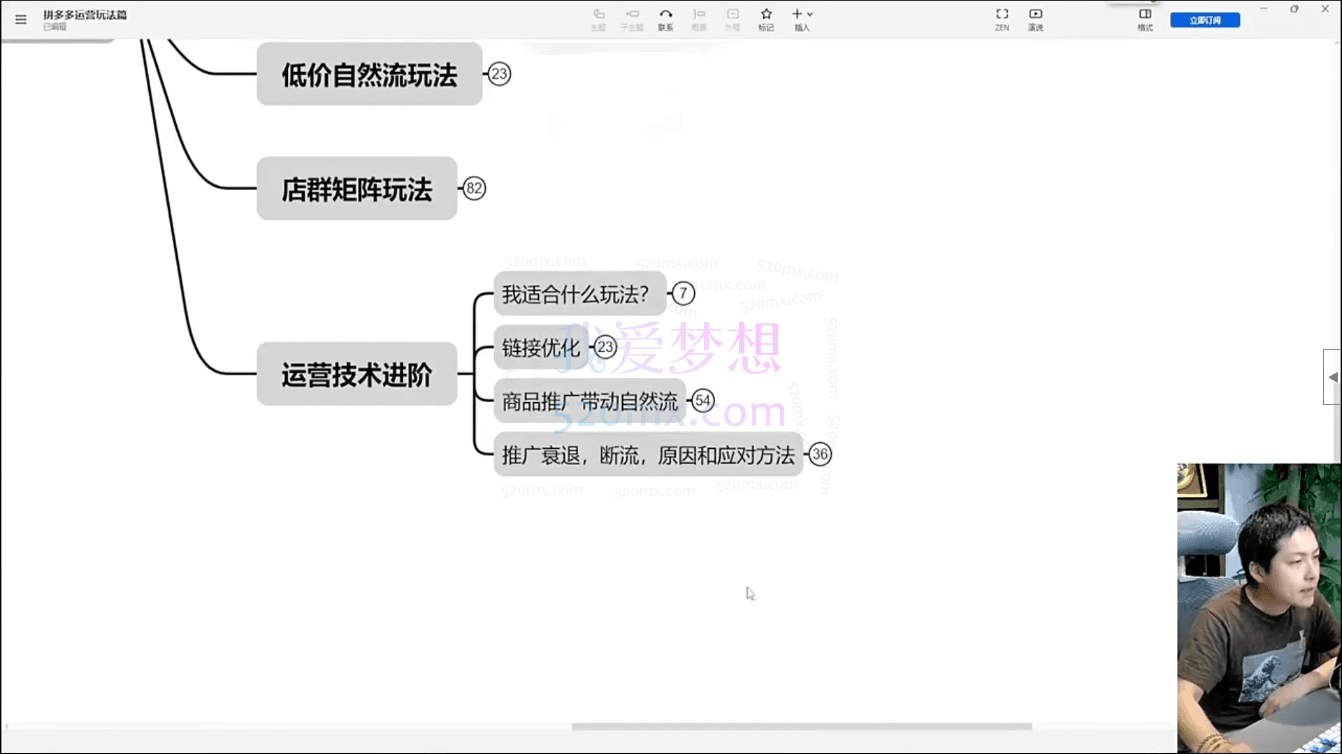Select the 运营技术进阶 topic
The height and width of the screenshot is (754, 1342).
[x=357, y=374]
